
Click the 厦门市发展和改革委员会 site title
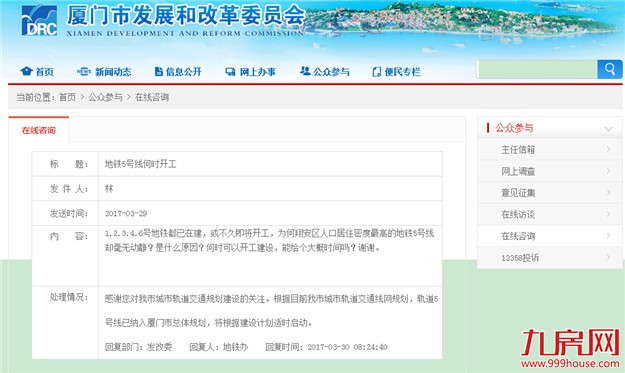click(x=186, y=16)
